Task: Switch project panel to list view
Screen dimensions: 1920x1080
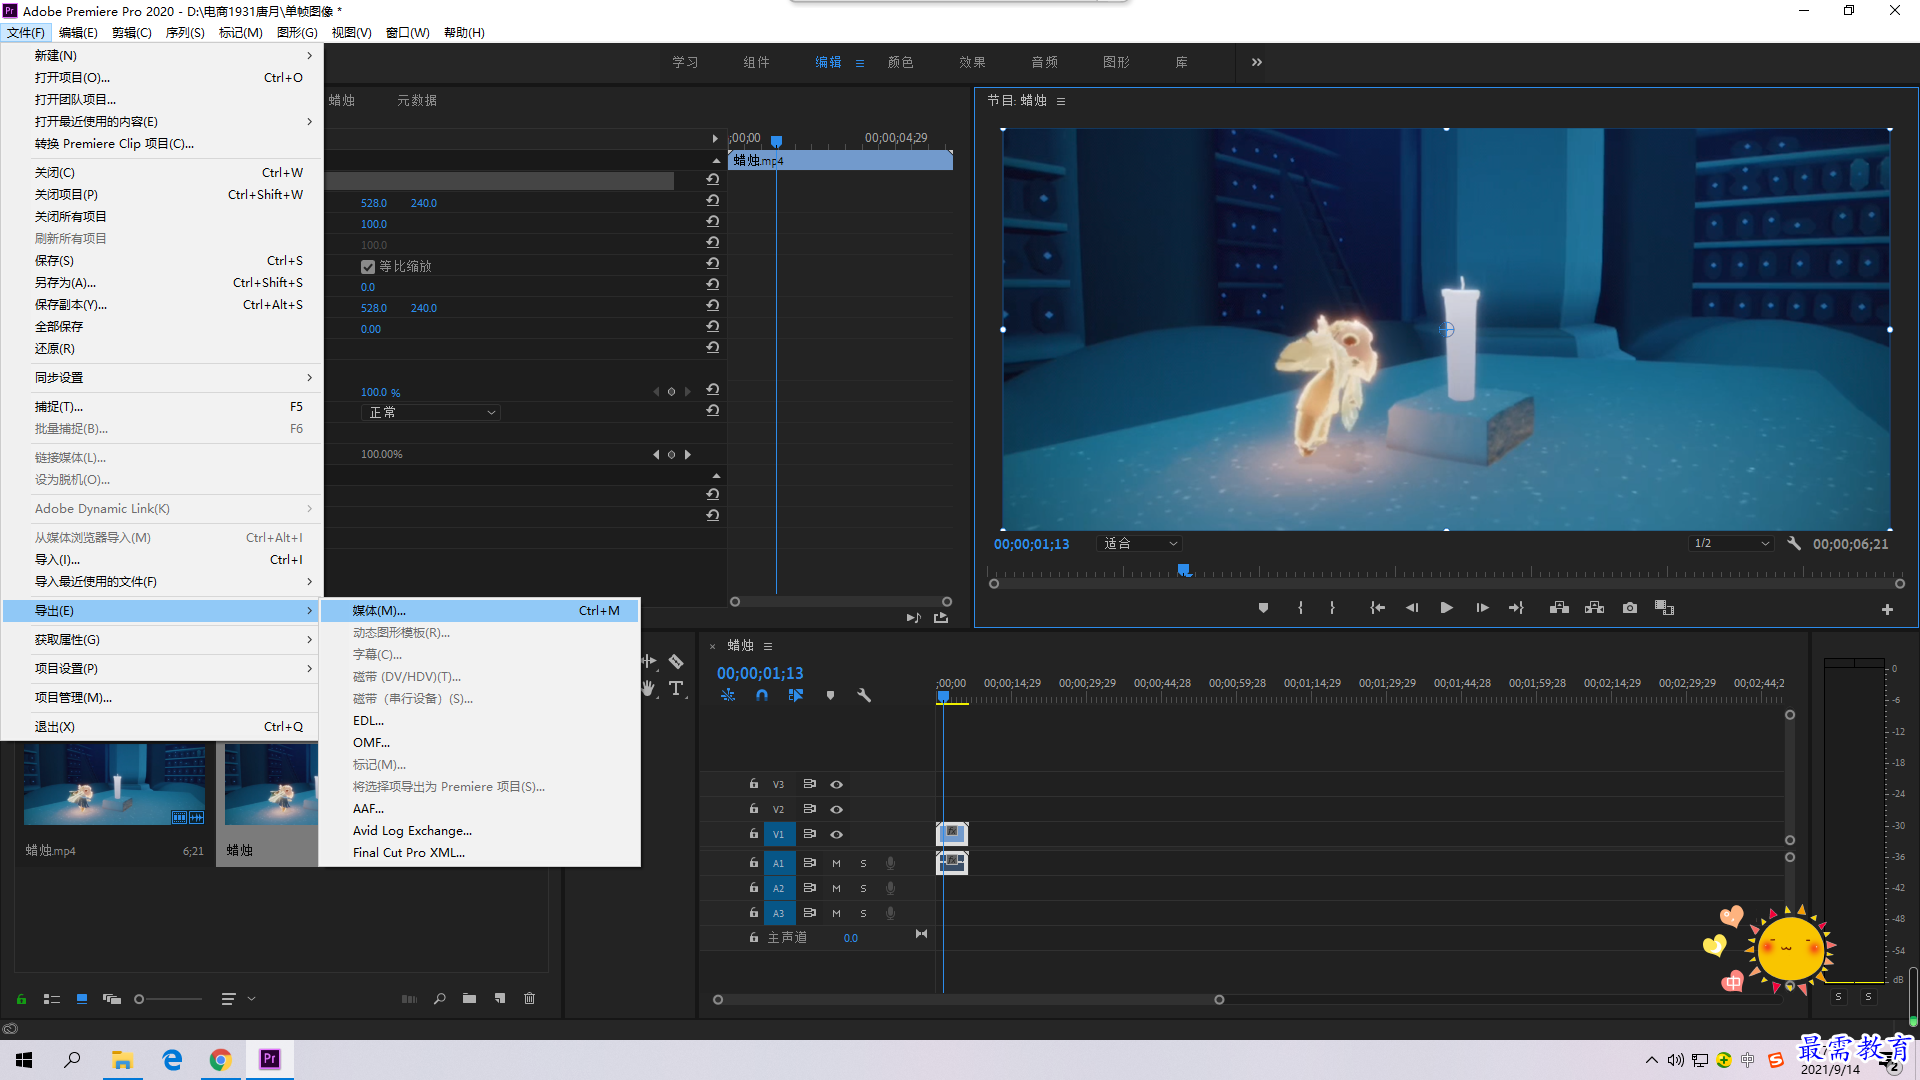Action: [52, 998]
